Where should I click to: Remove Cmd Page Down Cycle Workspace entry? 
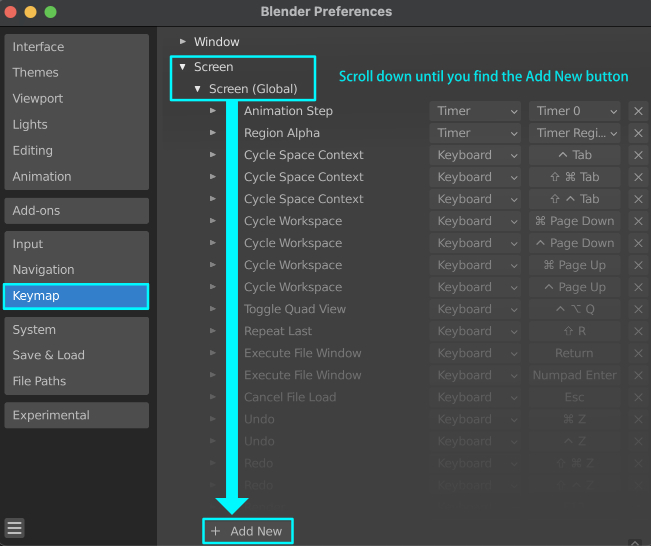tap(638, 221)
